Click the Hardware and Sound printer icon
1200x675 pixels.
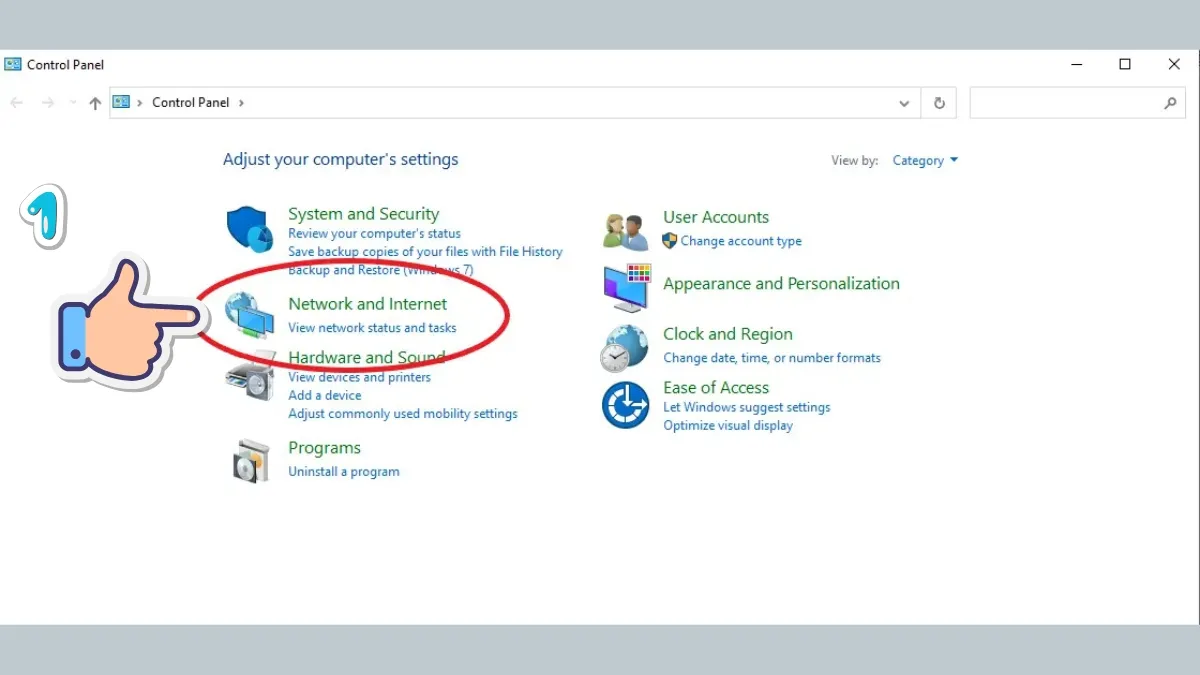tap(249, 377)
